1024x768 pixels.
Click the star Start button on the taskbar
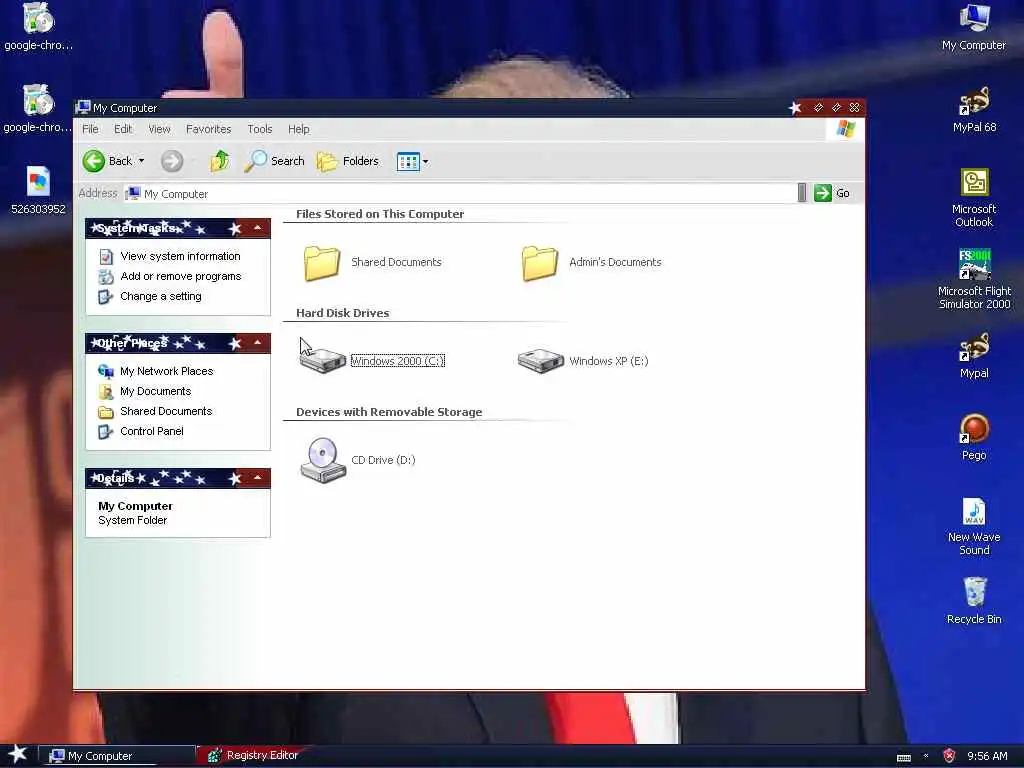click(18, 755)
